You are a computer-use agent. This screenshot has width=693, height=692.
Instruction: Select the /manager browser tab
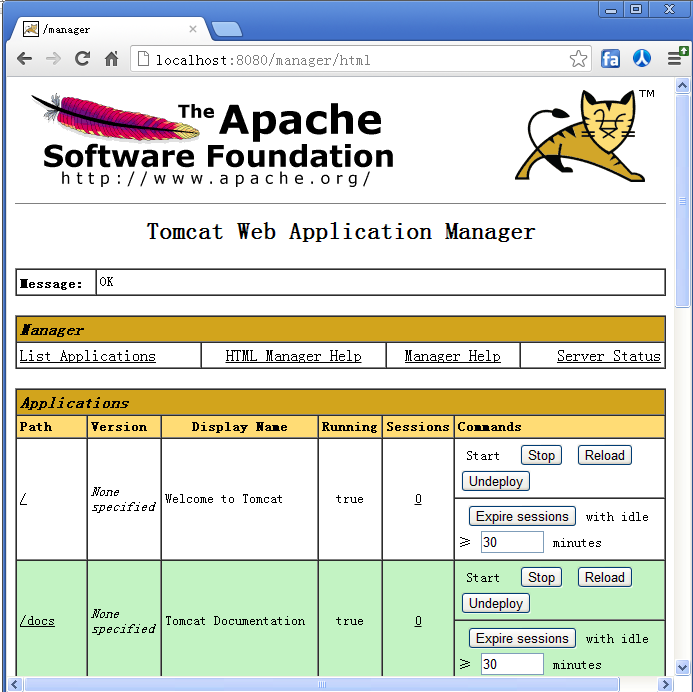pos(106,29)
